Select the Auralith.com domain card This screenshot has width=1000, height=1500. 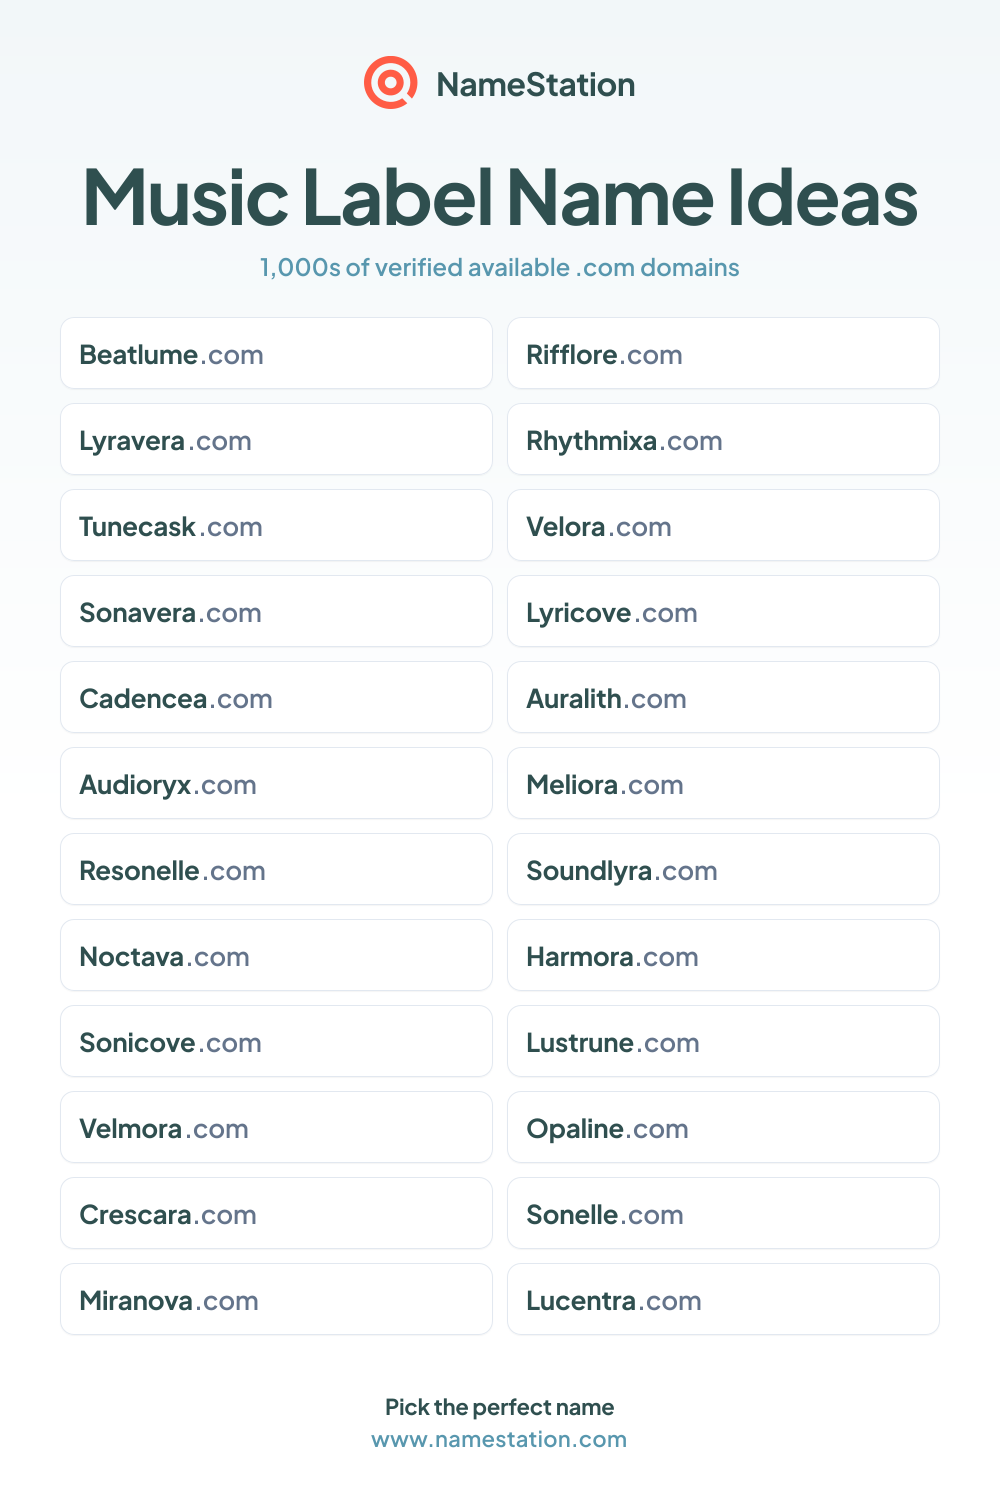click(x=723, y=697)
